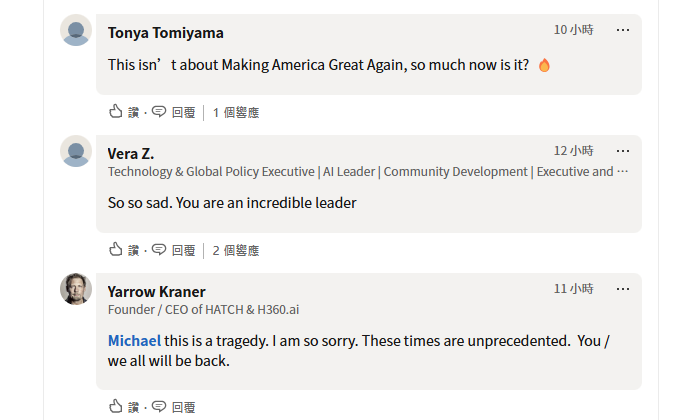Open Yarrow Kraner profile name link
Screen dimensions: 700x420
coord(156,292)
